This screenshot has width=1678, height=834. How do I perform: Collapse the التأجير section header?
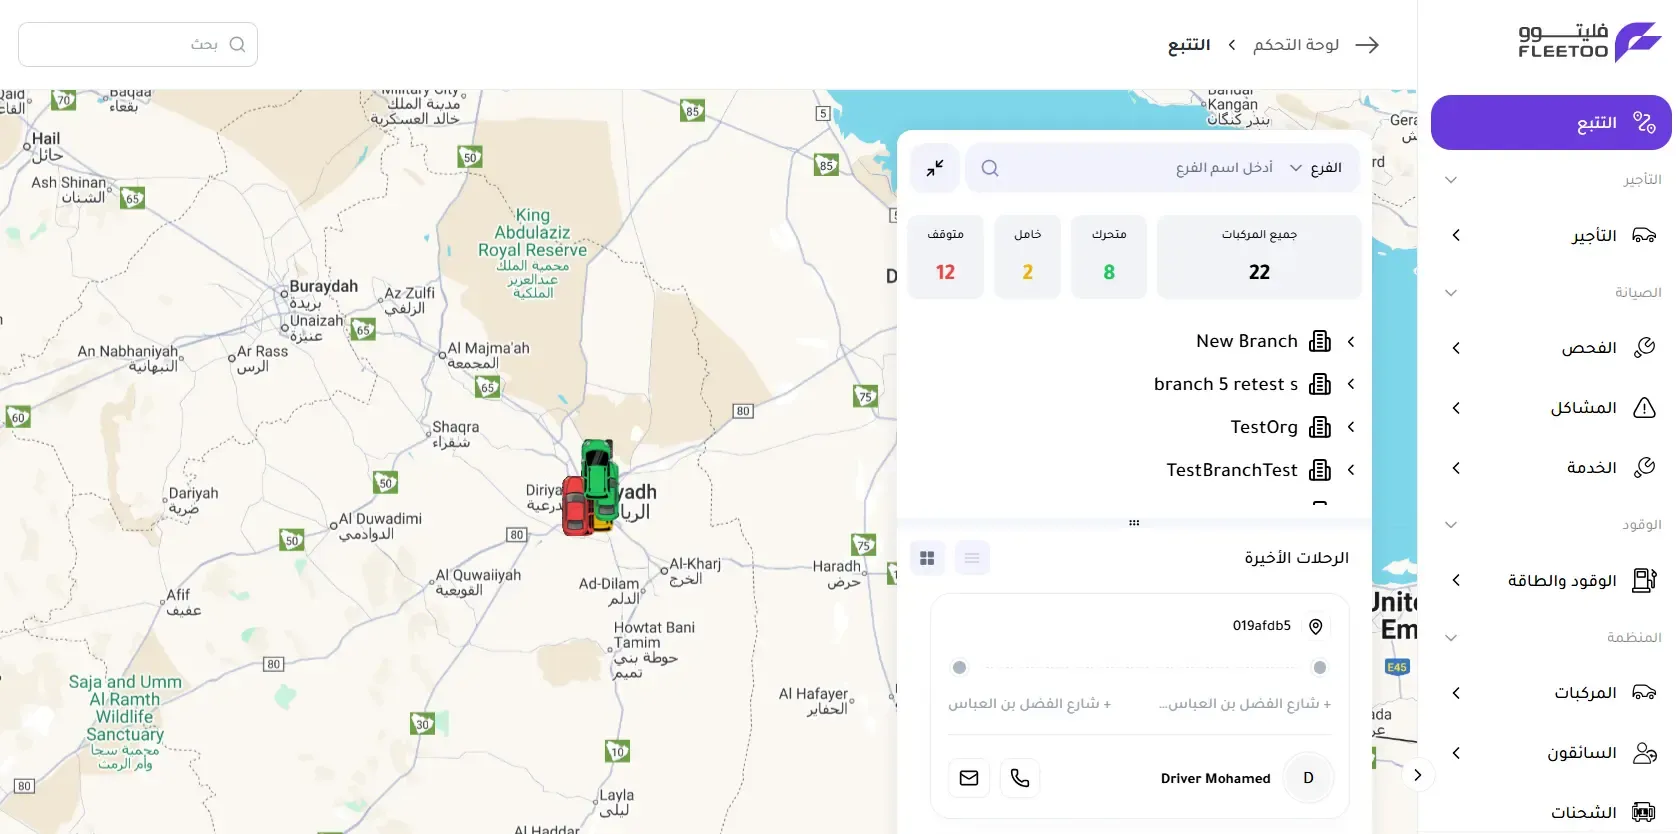tap(1551, 180)
